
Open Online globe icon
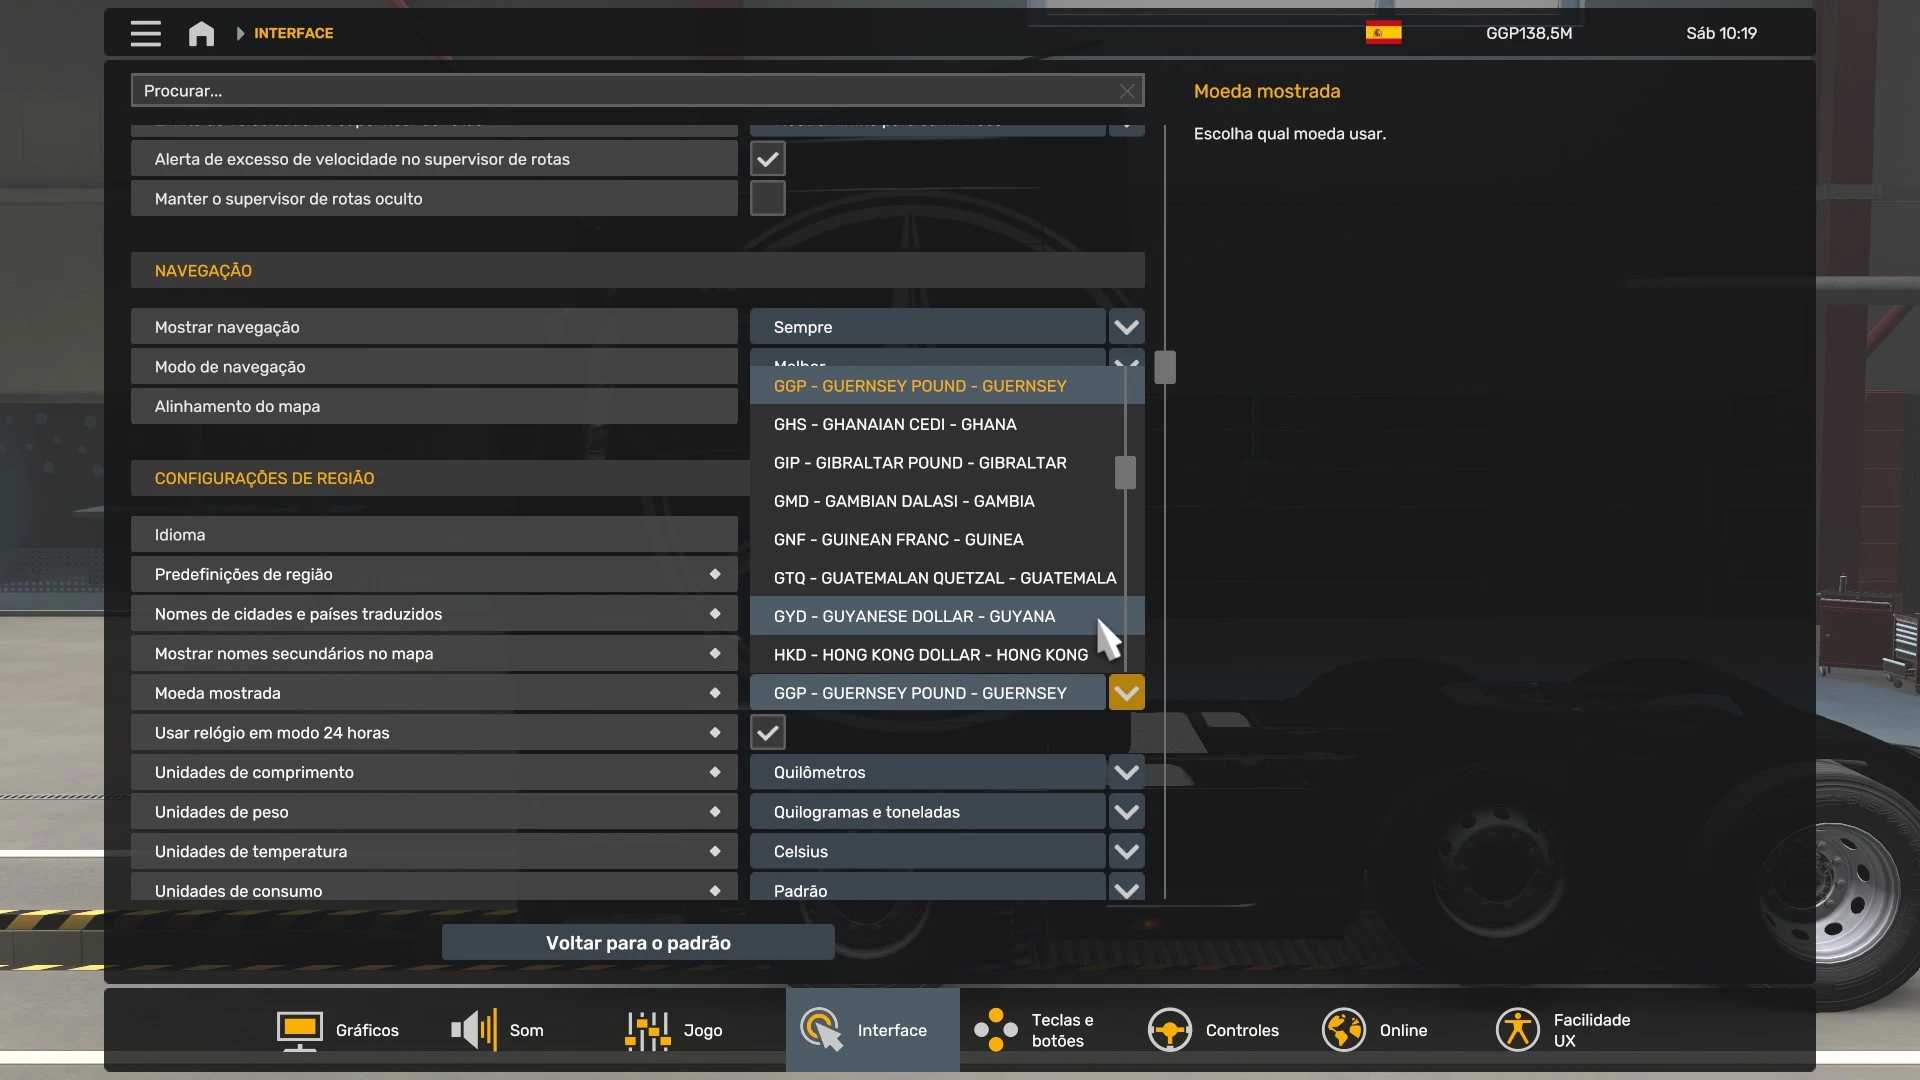click(x=1343, y=1030)
